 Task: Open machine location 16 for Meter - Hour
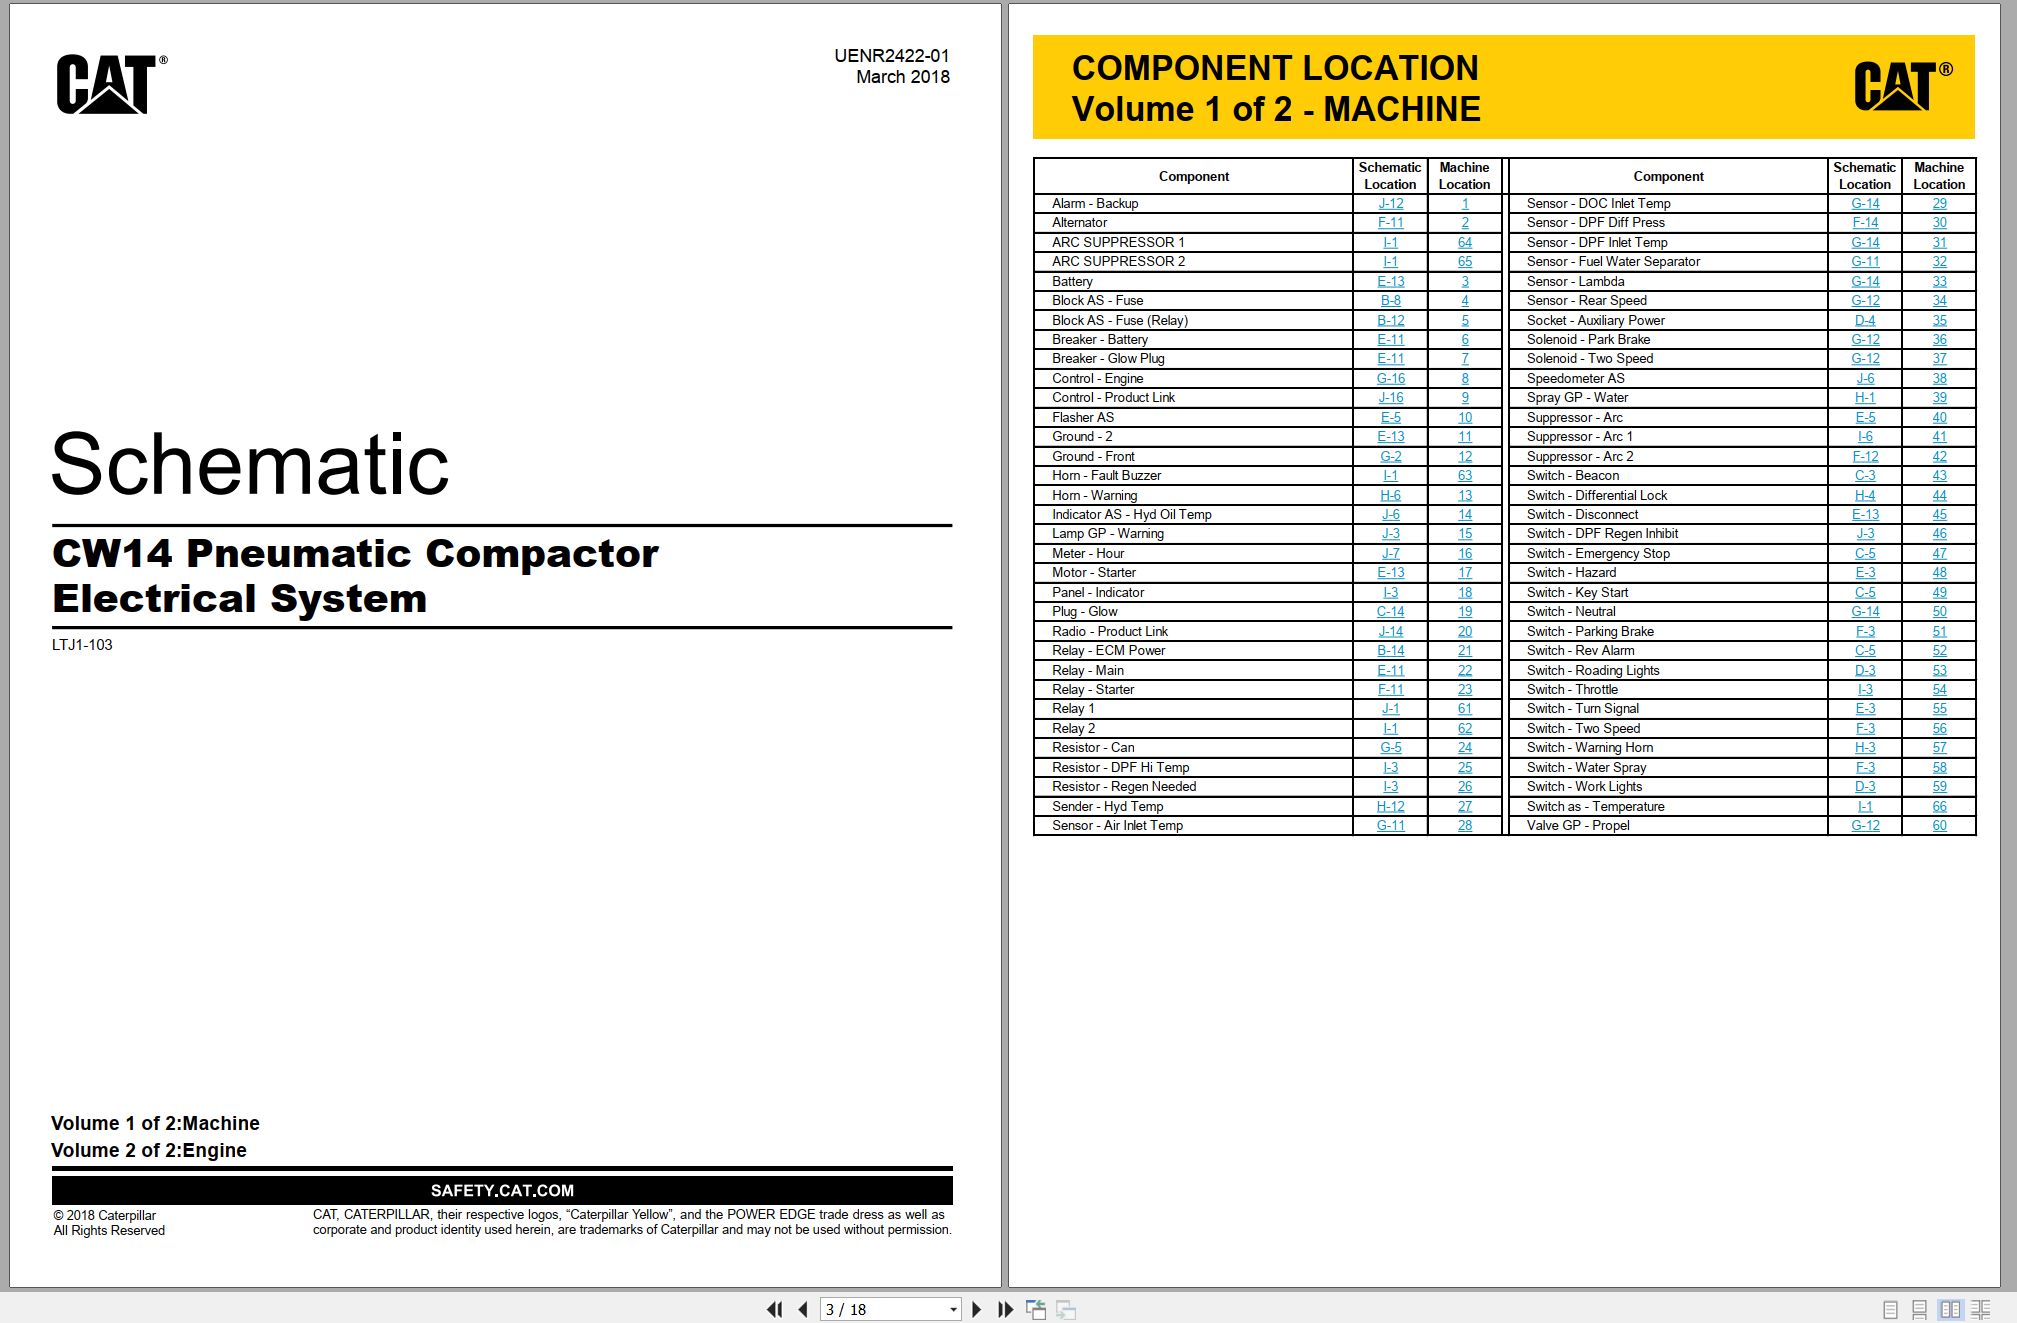pyautogui.click(x=1465, y=553)
